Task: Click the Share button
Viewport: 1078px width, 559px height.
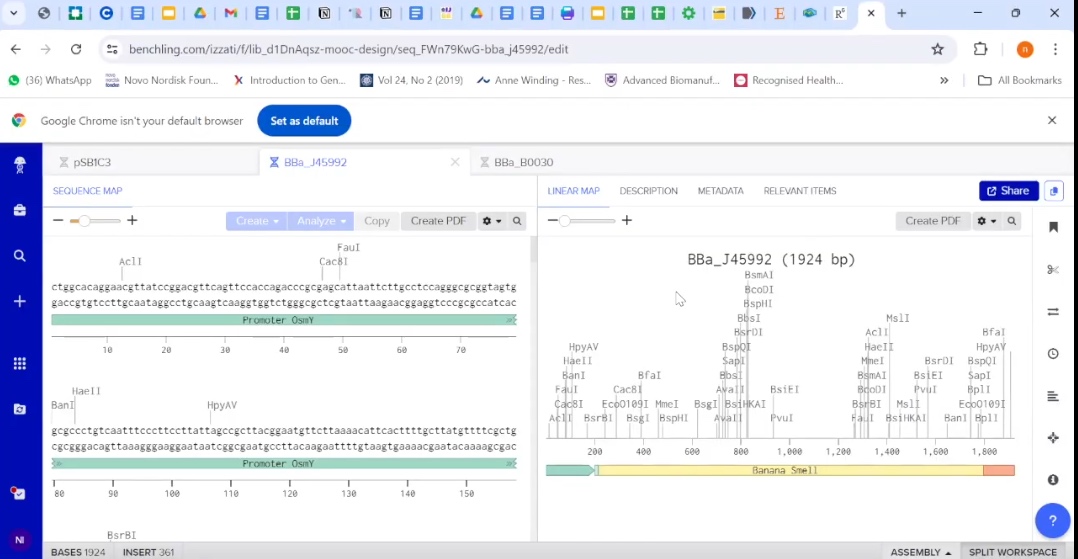Action: [1008, 191]
